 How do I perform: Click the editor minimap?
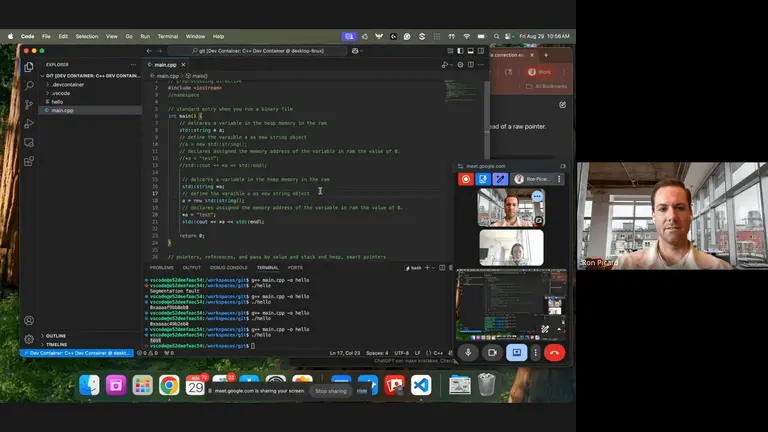coord(462,91)
